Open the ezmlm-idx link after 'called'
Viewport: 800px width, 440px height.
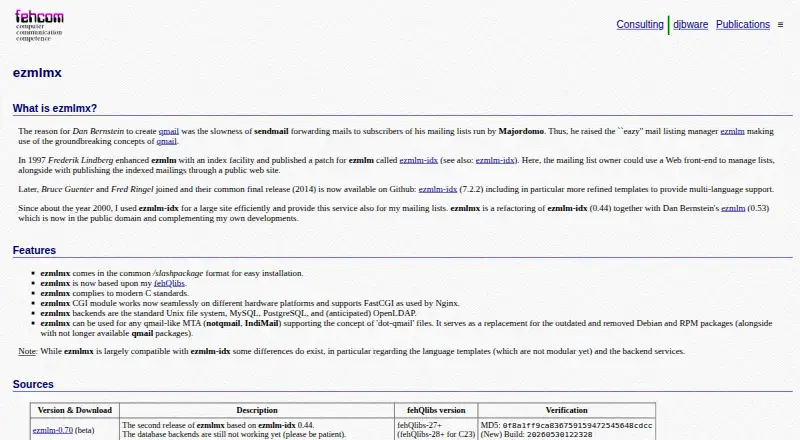pyautogui.click(x=418, y=160)
